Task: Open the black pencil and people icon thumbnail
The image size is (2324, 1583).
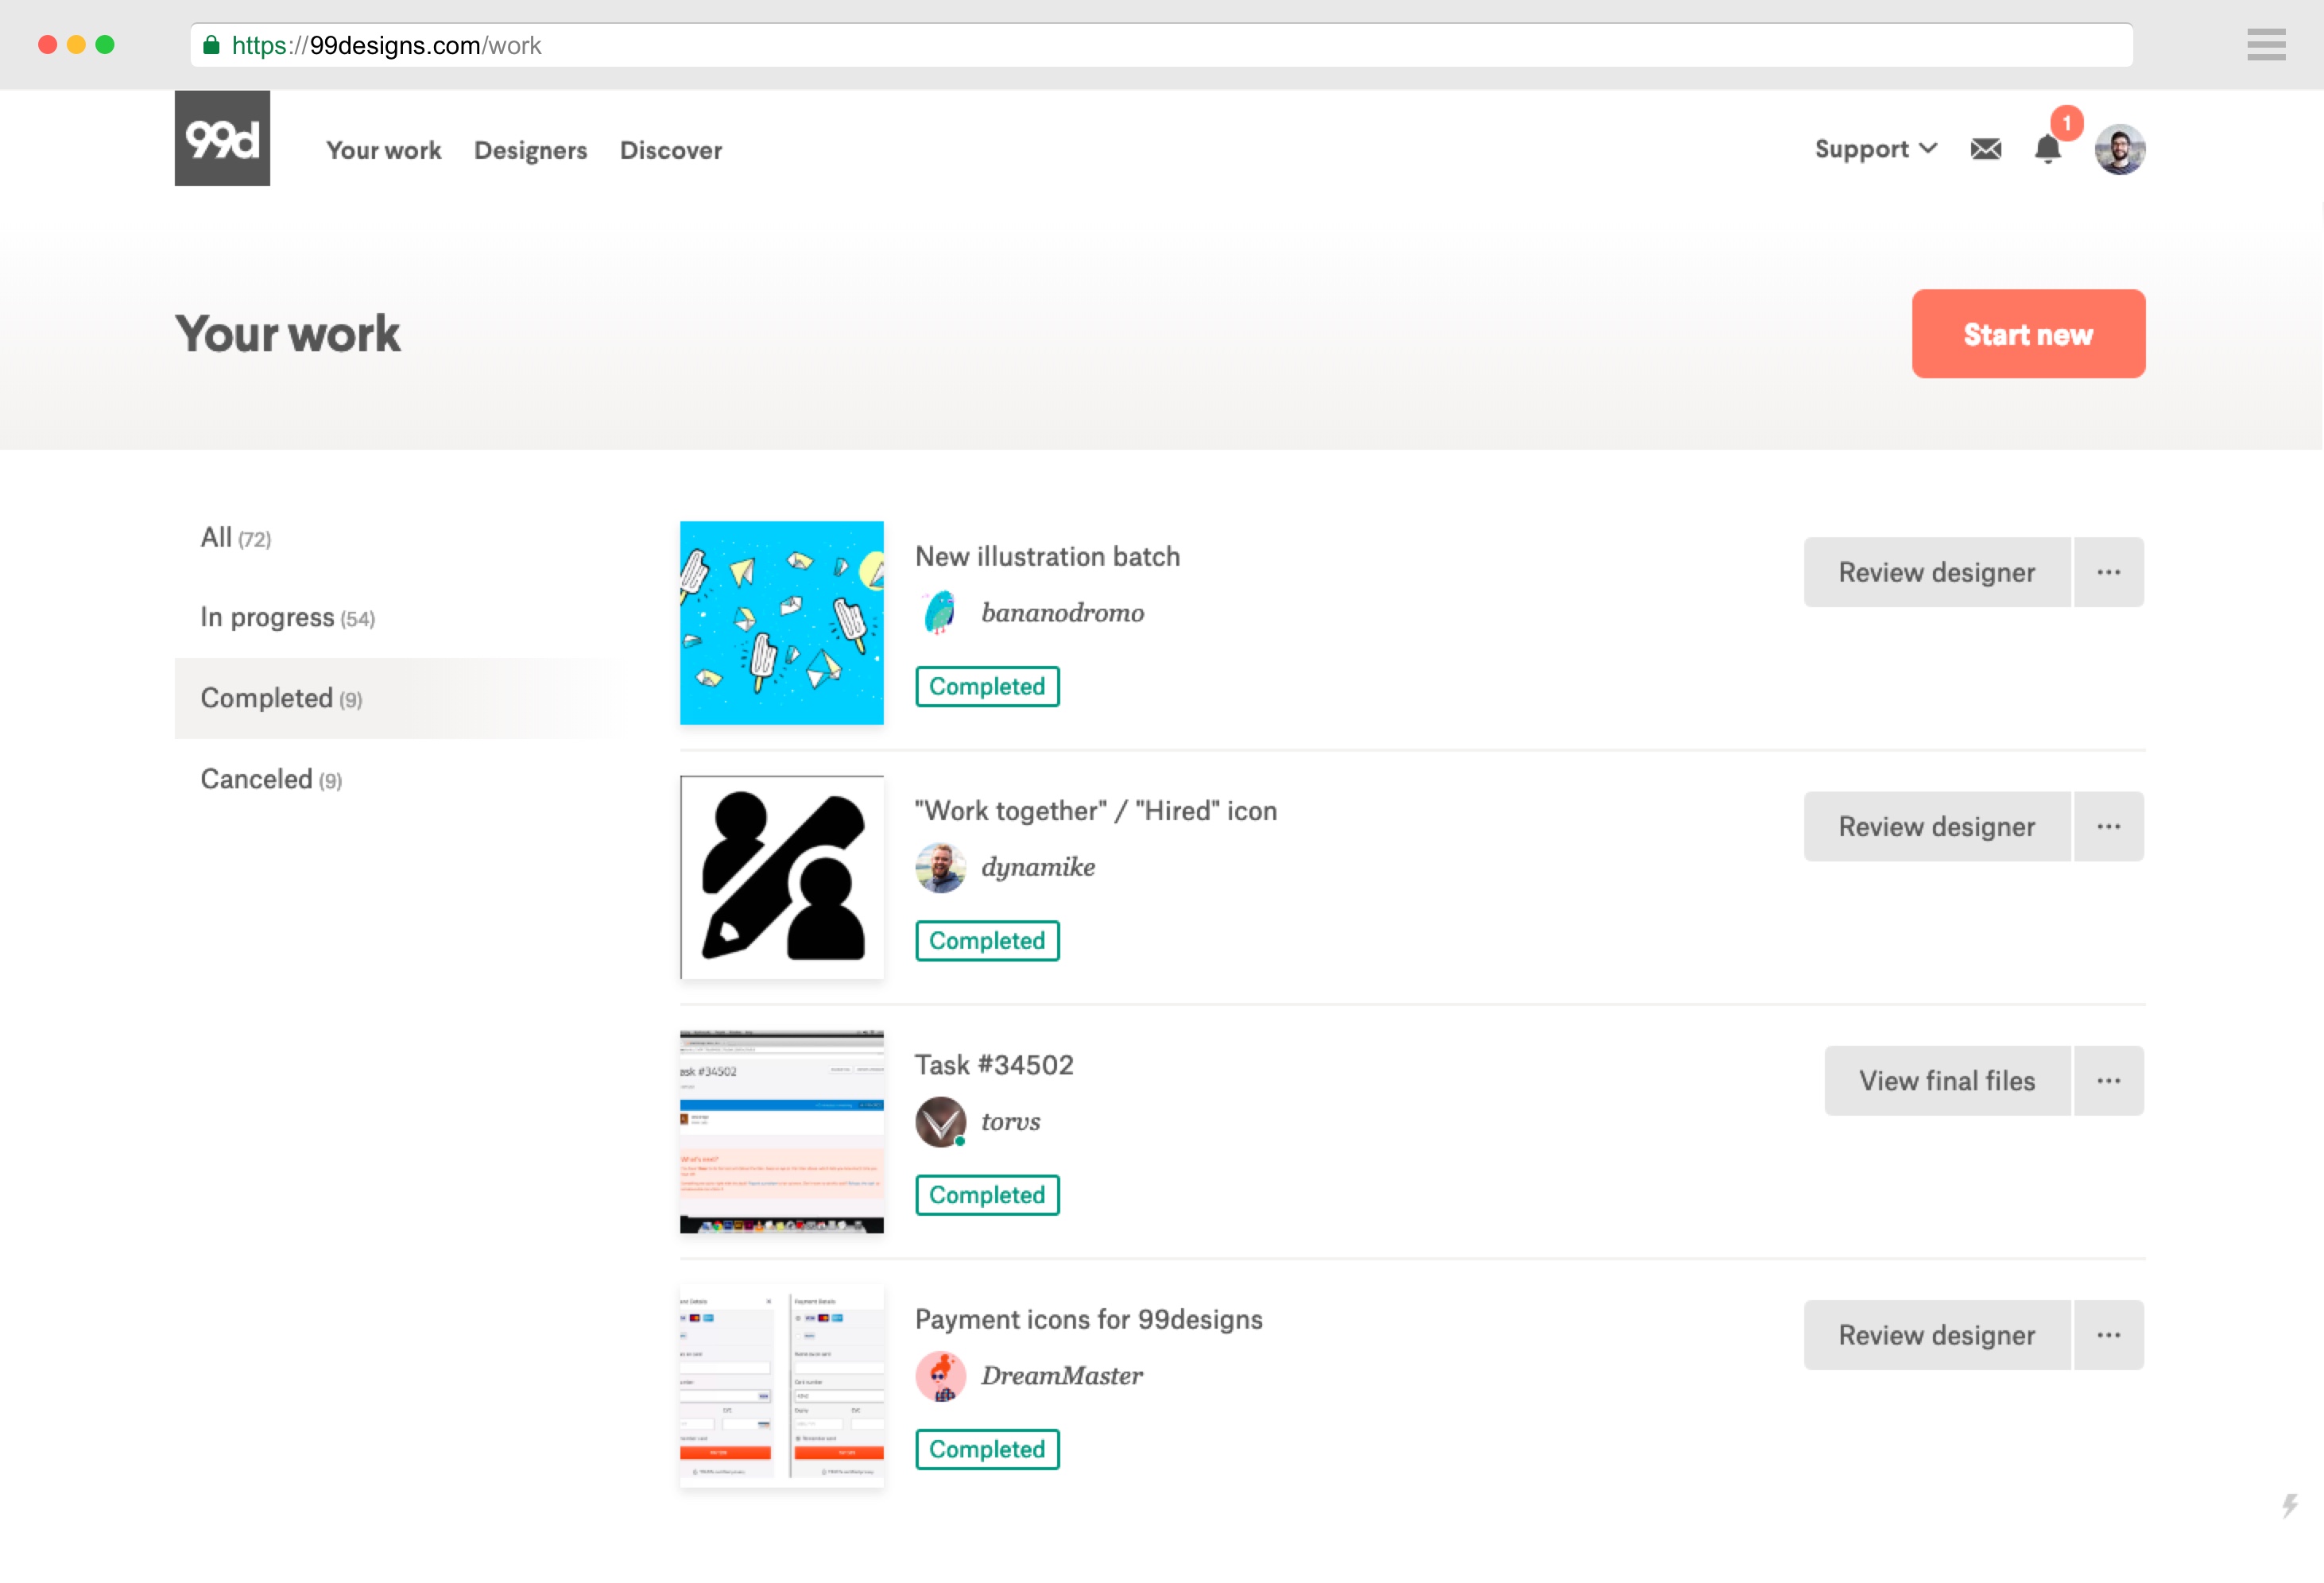Action: point(781,877)
